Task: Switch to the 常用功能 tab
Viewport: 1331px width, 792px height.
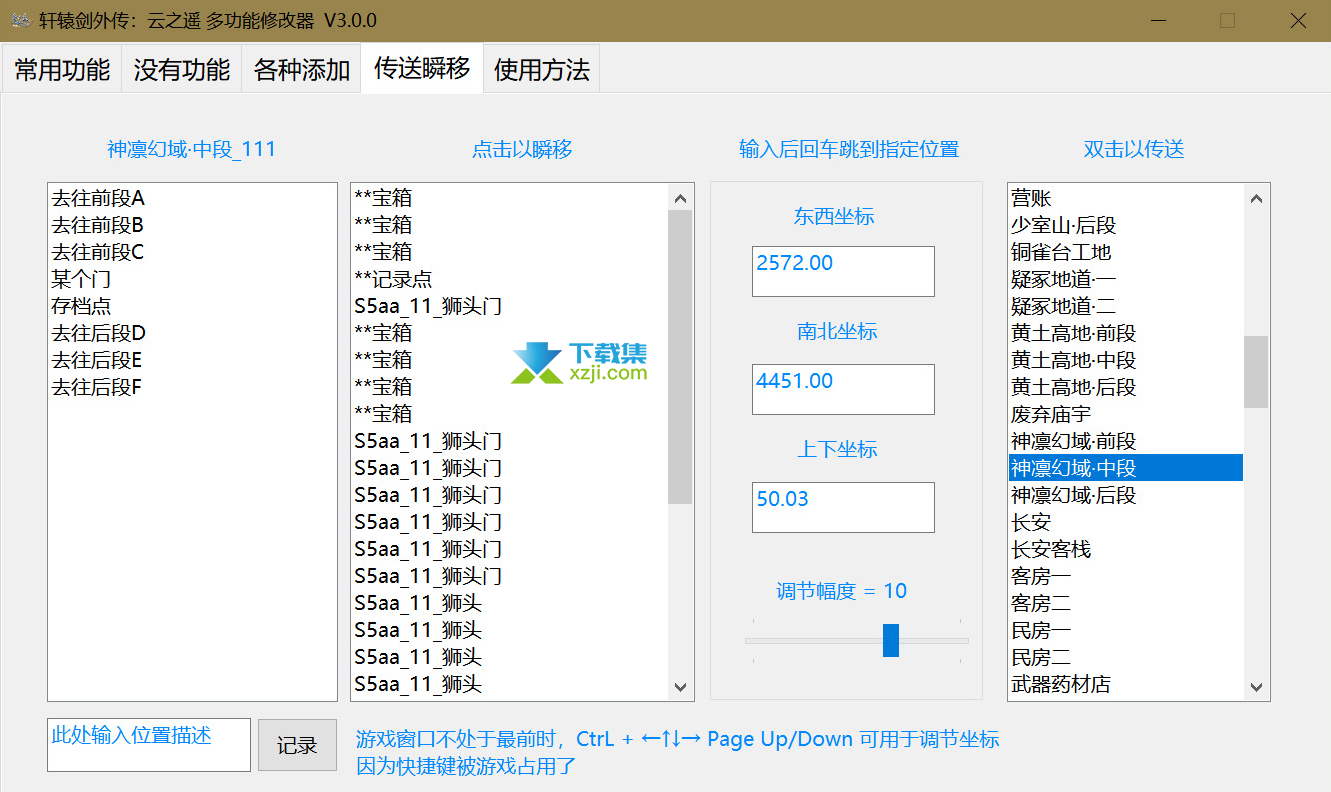Action: 62,70
